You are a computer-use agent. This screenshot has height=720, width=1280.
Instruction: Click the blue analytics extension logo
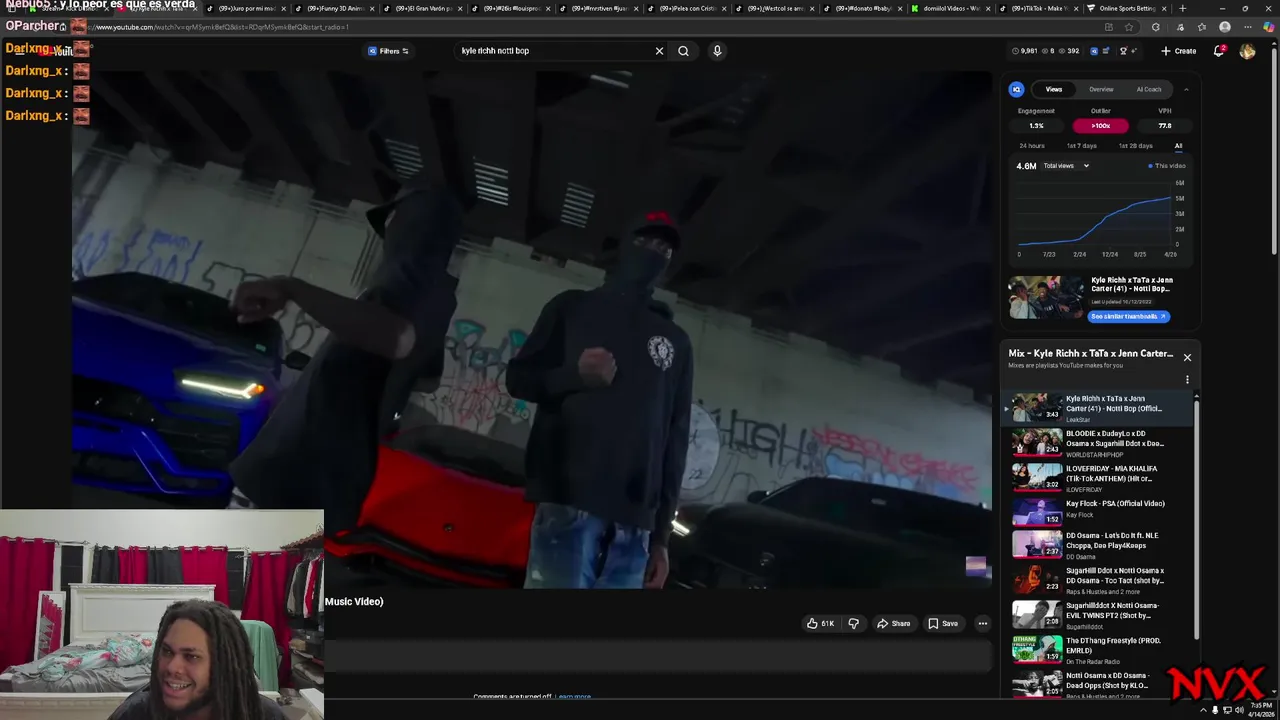pos(1016,89)
